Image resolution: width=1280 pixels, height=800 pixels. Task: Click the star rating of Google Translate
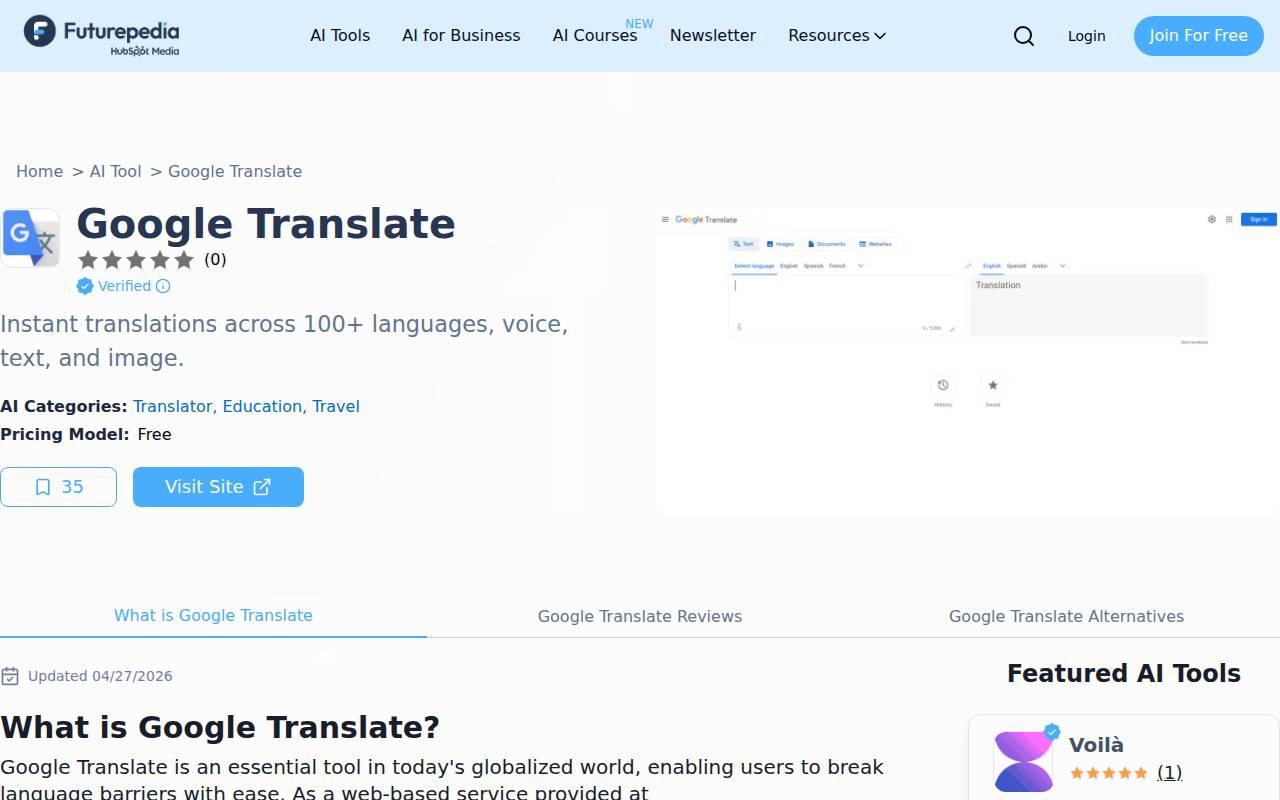coord(136,260)
